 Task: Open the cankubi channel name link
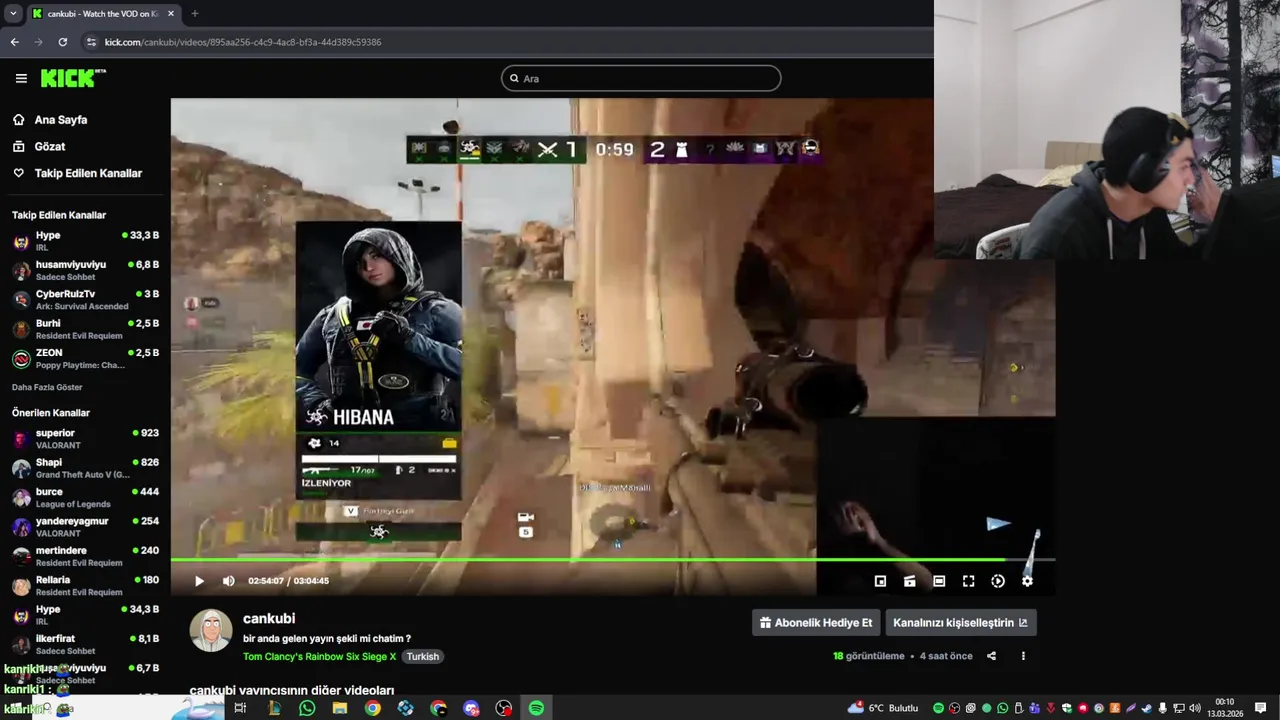click(269, 618)
